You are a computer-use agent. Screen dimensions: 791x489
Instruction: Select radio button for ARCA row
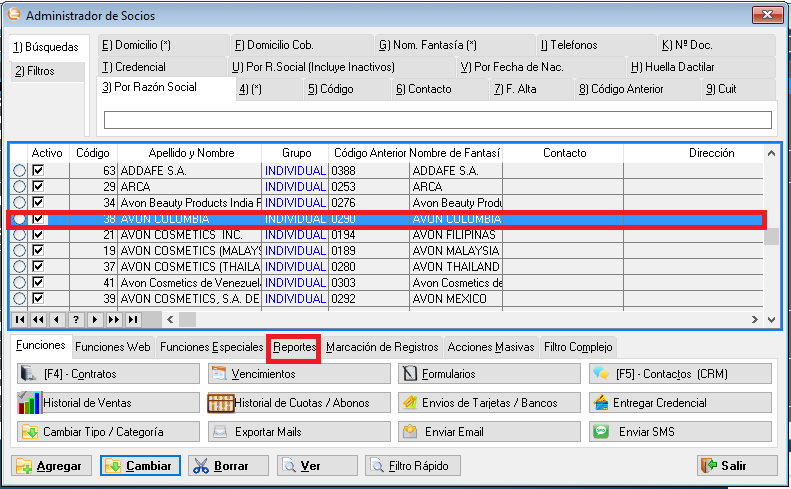tap(19, 187)
